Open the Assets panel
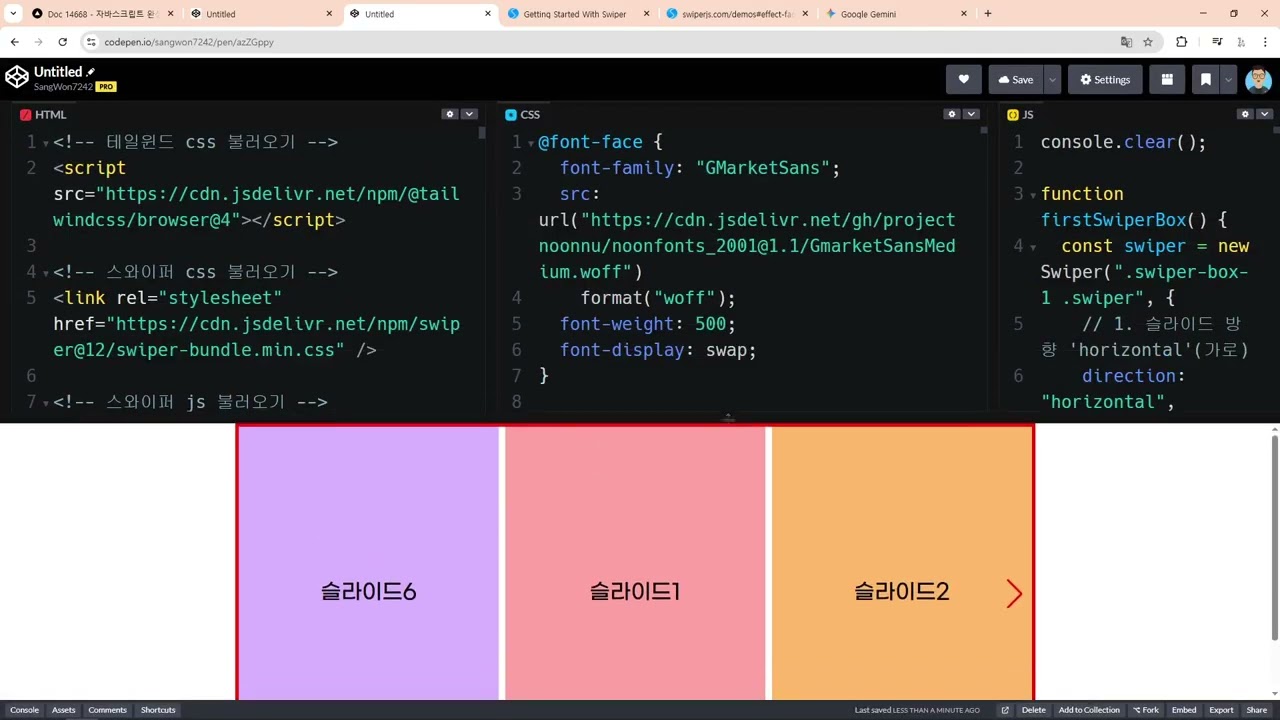 (x=64, y=710)
